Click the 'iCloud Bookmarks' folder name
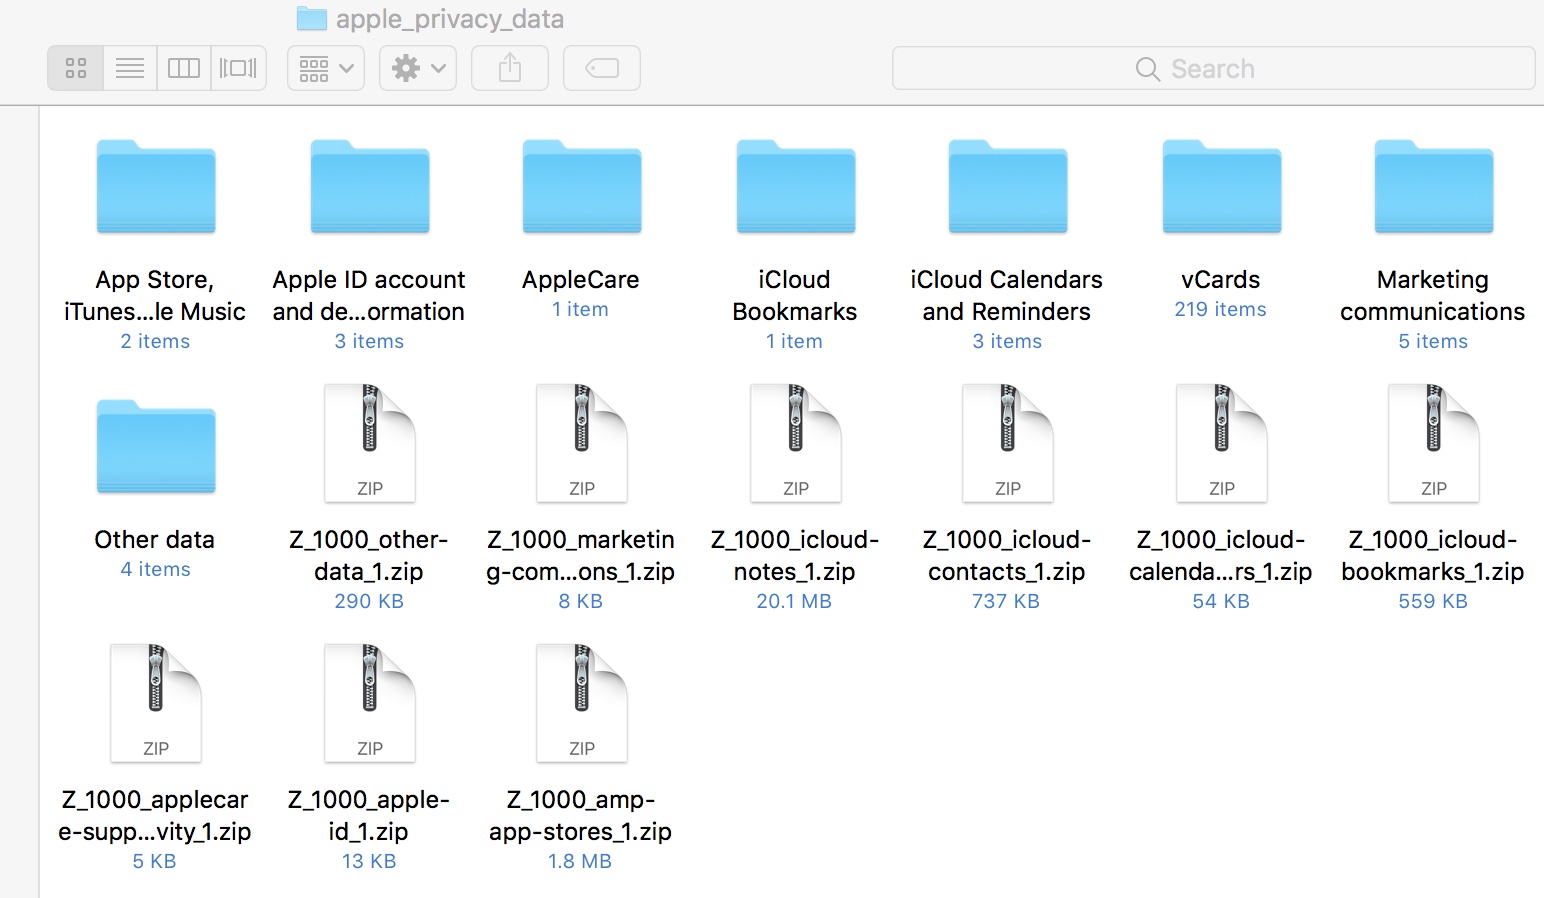1544x898 pixels. pyautogui.click(x=794, y=296)
